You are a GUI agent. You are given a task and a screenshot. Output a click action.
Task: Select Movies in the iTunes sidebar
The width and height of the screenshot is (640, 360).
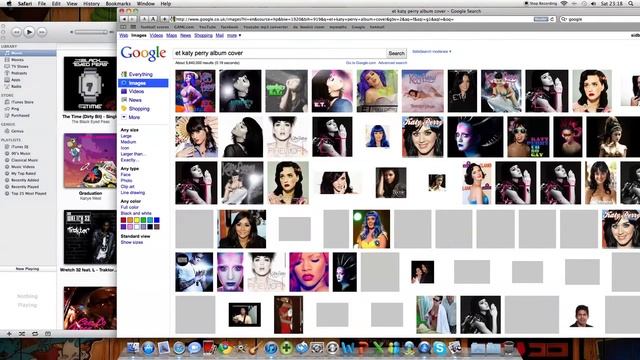(17, 60)
